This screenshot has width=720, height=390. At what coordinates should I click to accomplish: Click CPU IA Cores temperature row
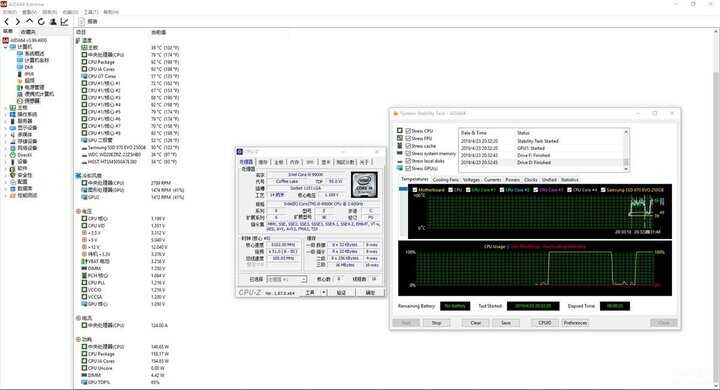pyautogui.click(x=131, y=69)
